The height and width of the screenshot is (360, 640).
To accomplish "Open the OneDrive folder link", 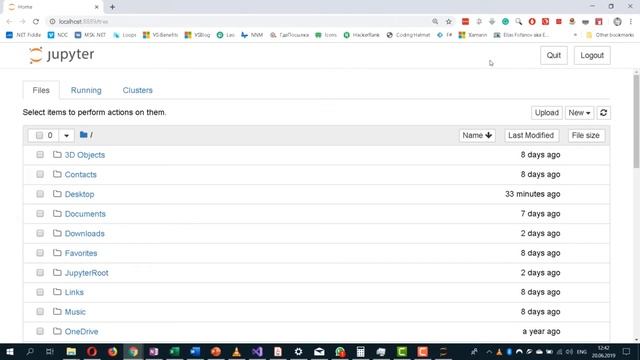I will click(x=81, y=331).
